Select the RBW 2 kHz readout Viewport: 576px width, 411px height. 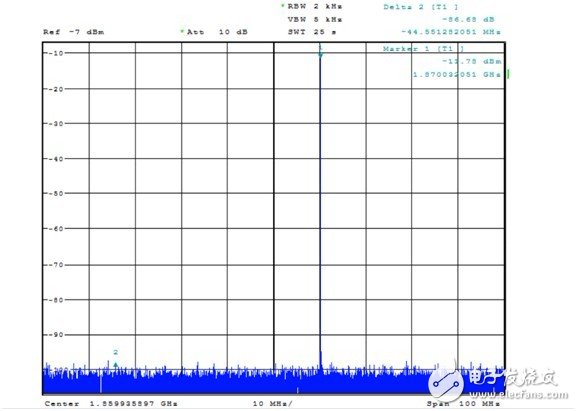[314, 6]
